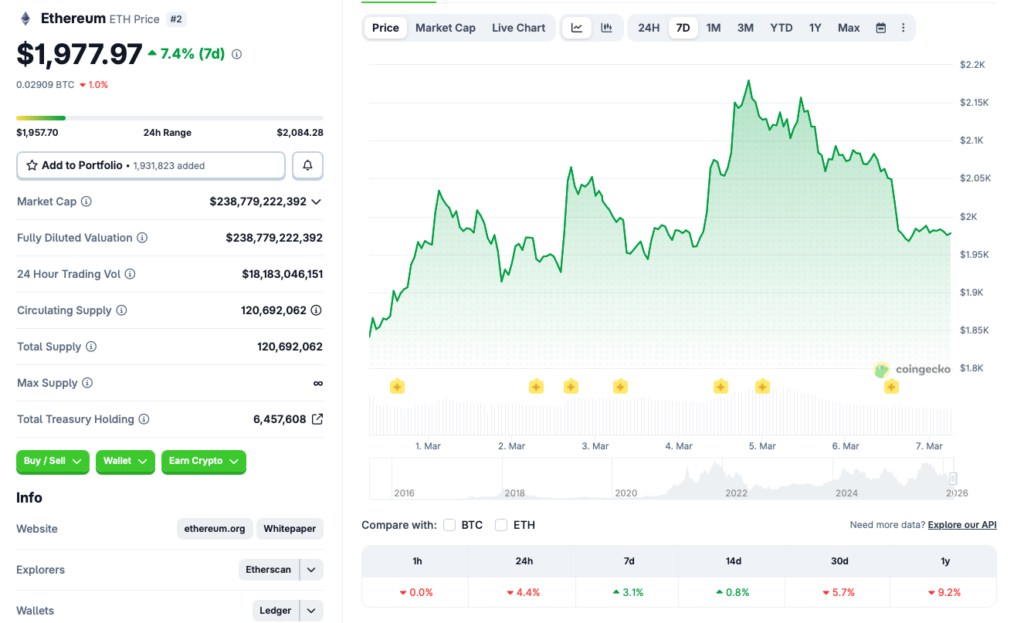Select the line chart view icon
1024x623 pixels.
[576, 27]
